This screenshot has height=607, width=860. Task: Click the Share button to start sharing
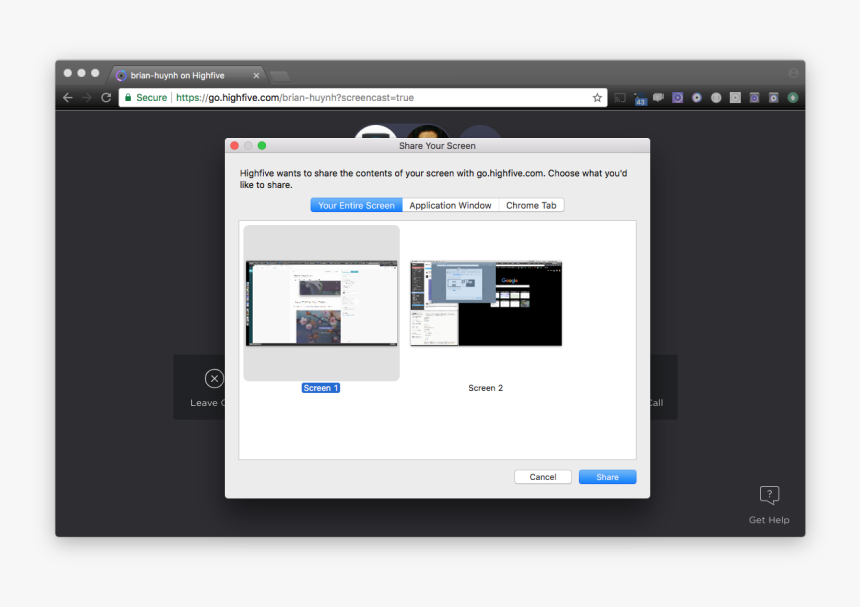point(607,476)
